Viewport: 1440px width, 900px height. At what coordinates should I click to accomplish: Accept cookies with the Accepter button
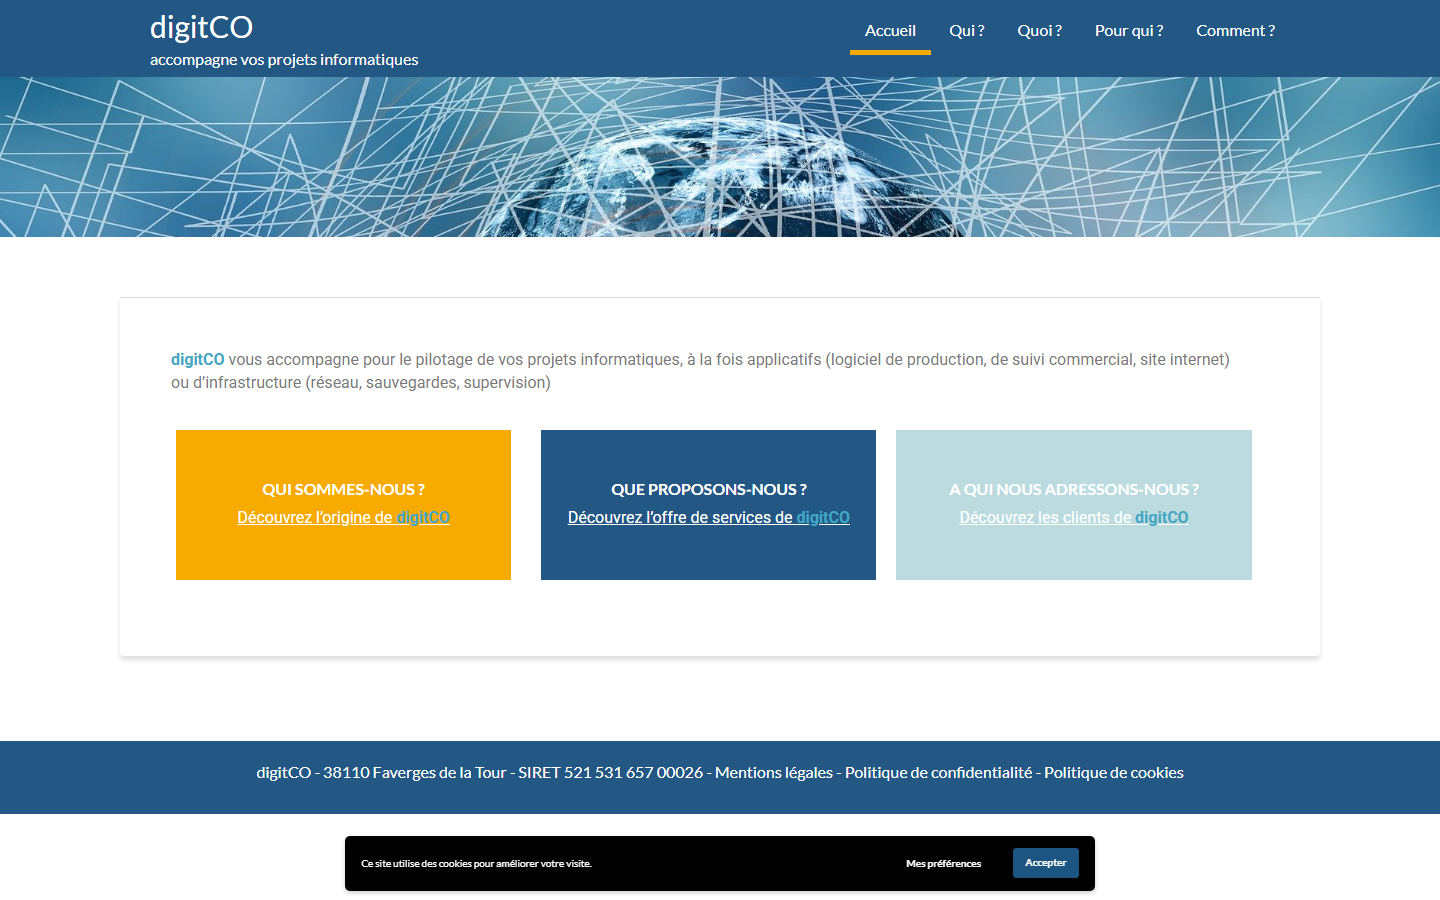pyautogui.click(x=1046, y=863)
